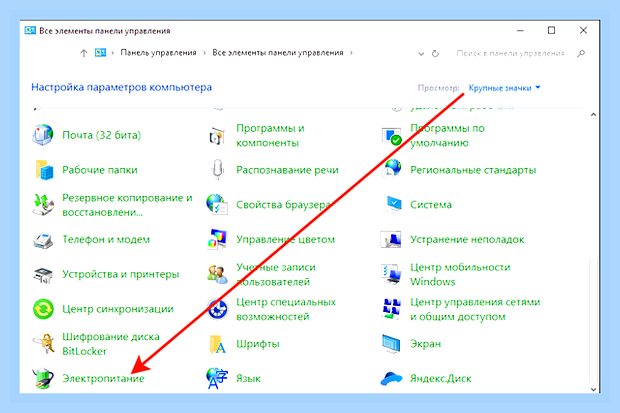The height and width of the screenshot is (413, 620).
Task: Click Все элементы панели управления breadcrumb
Action: [278, 53]
